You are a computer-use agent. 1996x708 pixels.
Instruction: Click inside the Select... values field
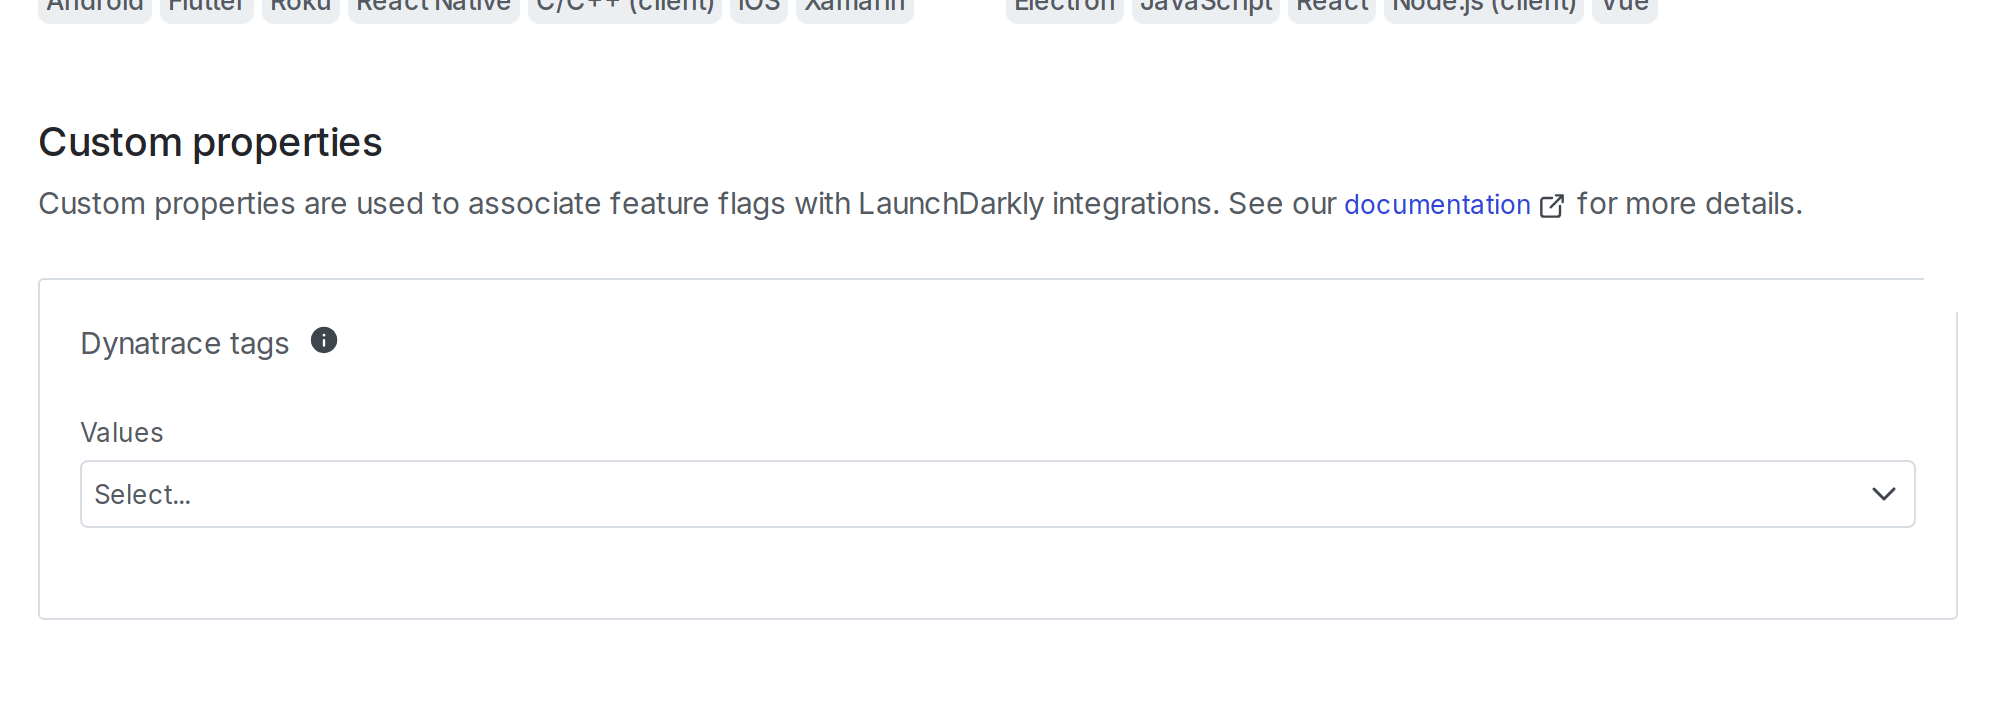click(600, 493)
